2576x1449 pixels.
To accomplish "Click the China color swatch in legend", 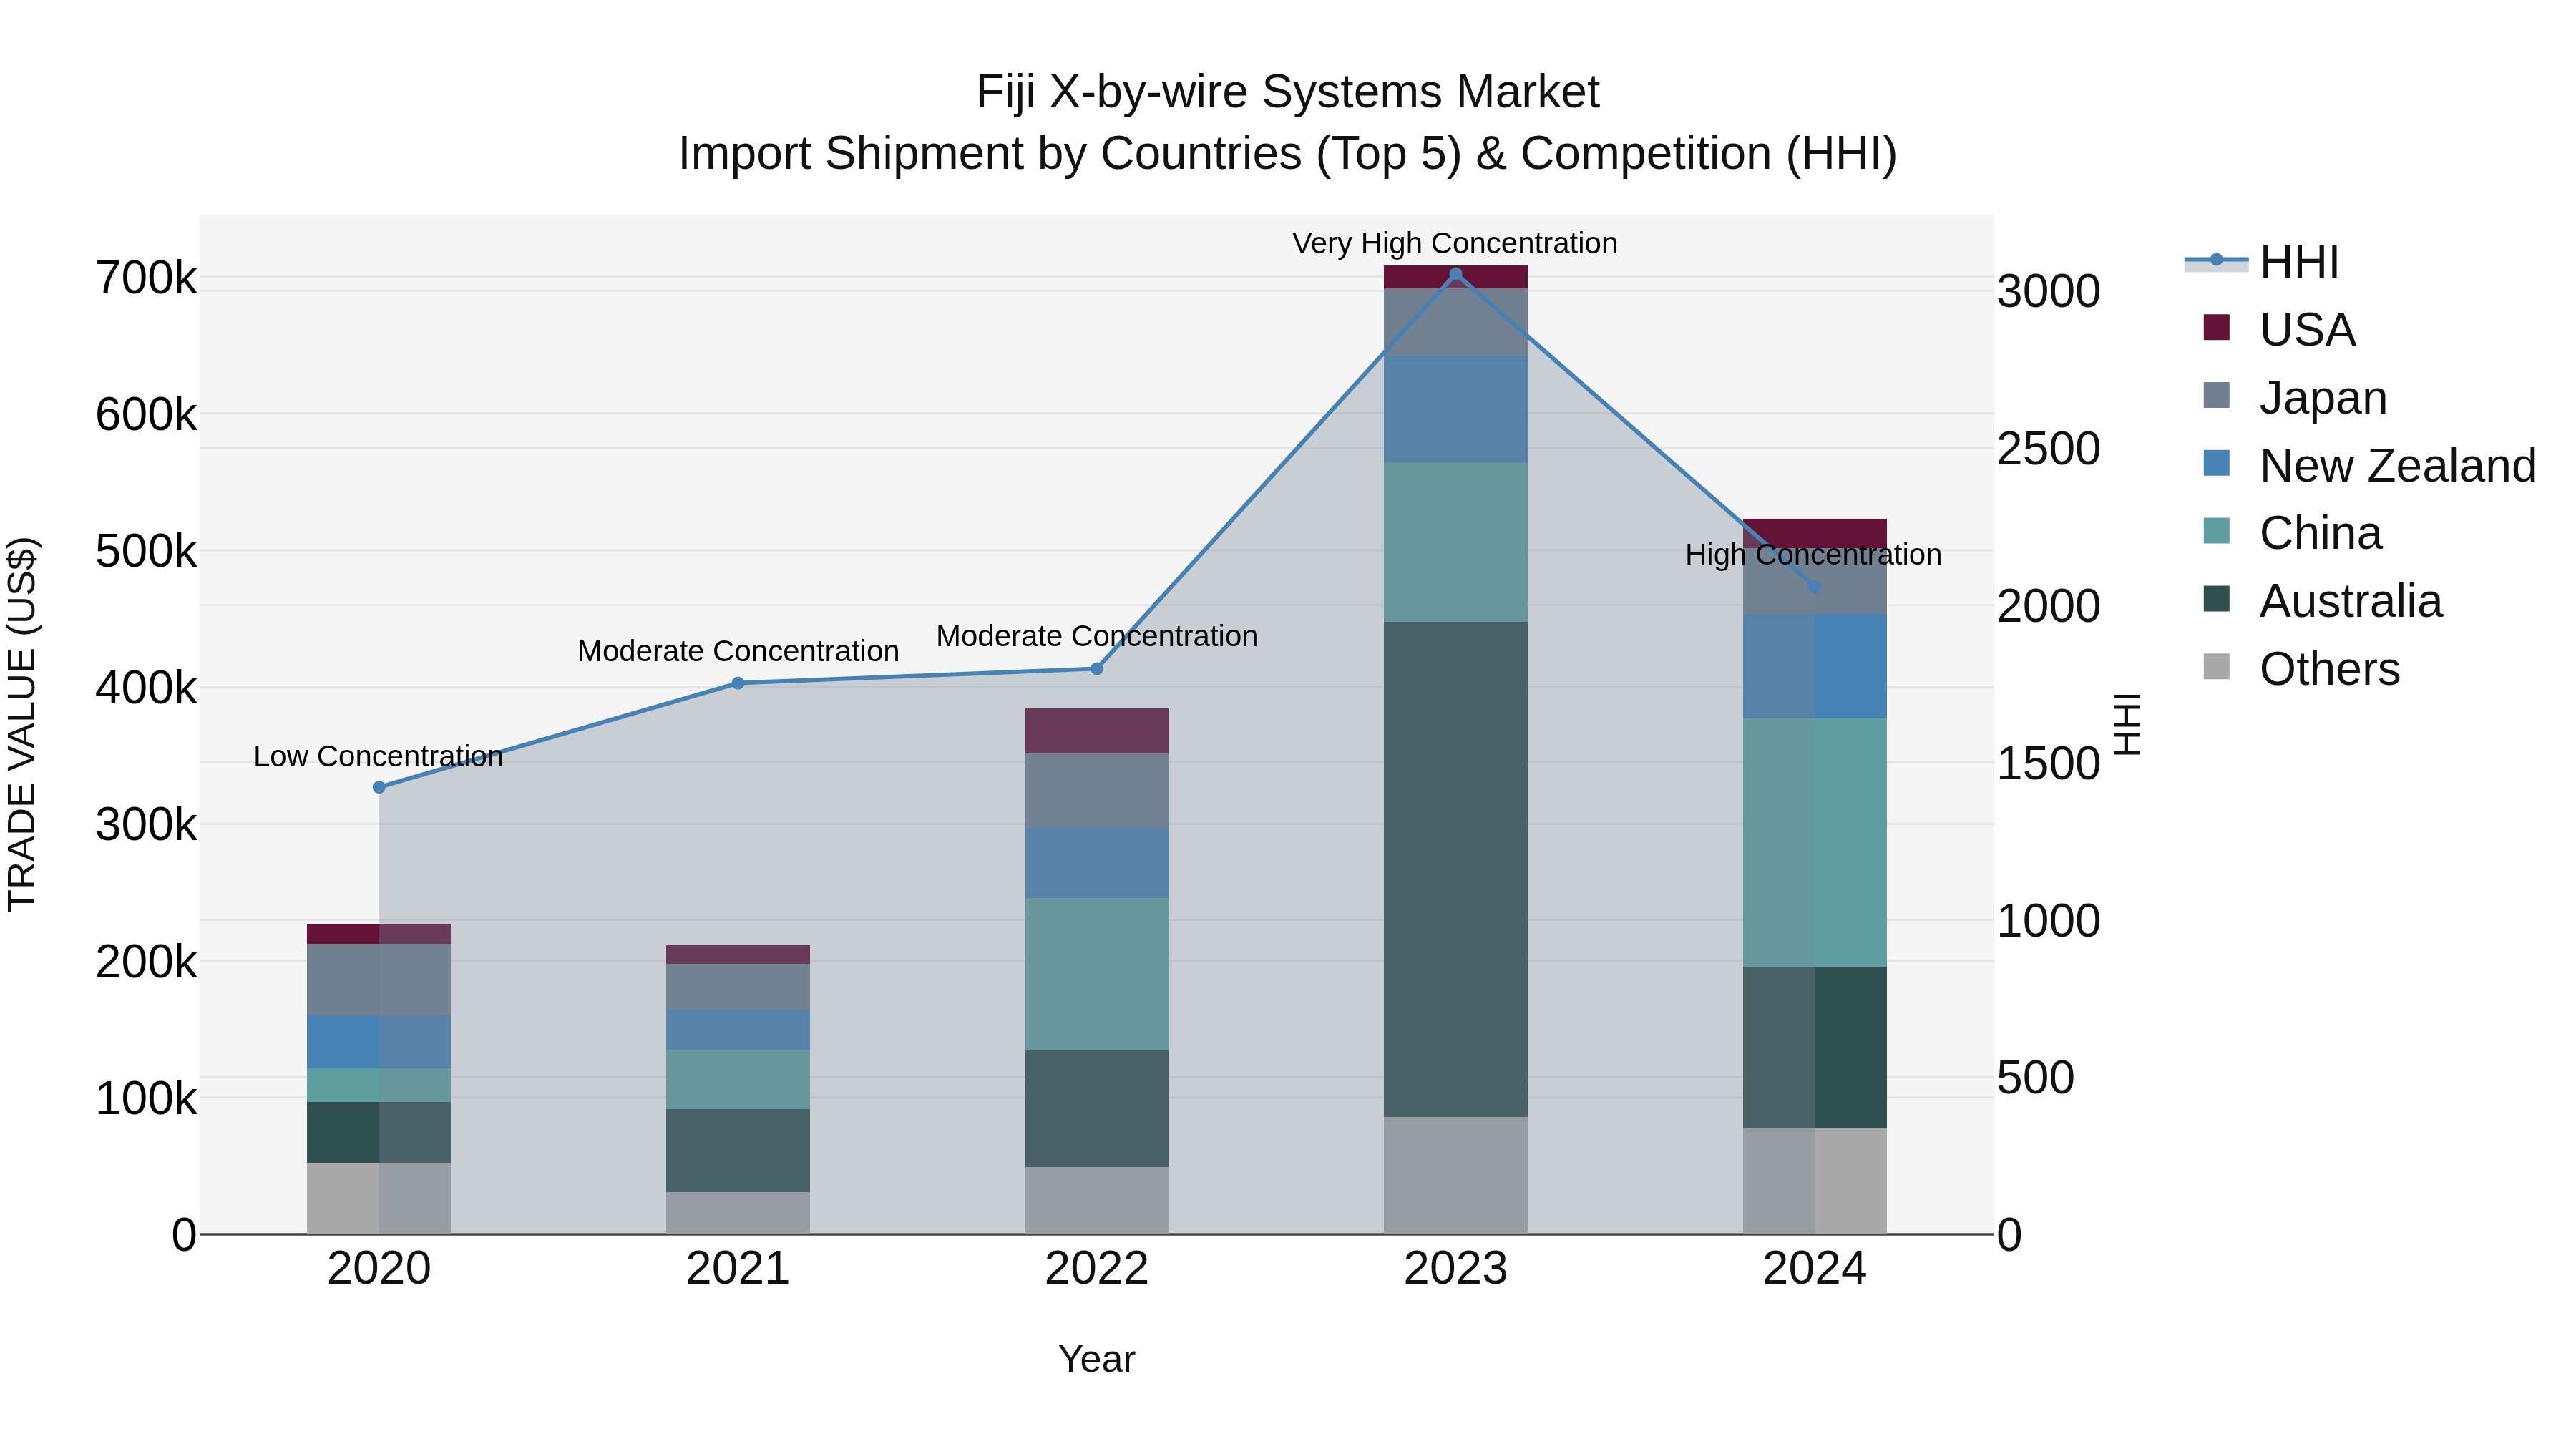I will [x=2217, y=531].
